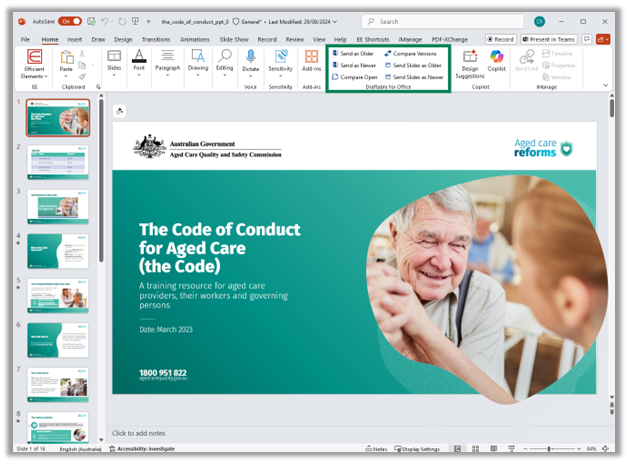Click Send Slides as Older

[x=413, y=65]
